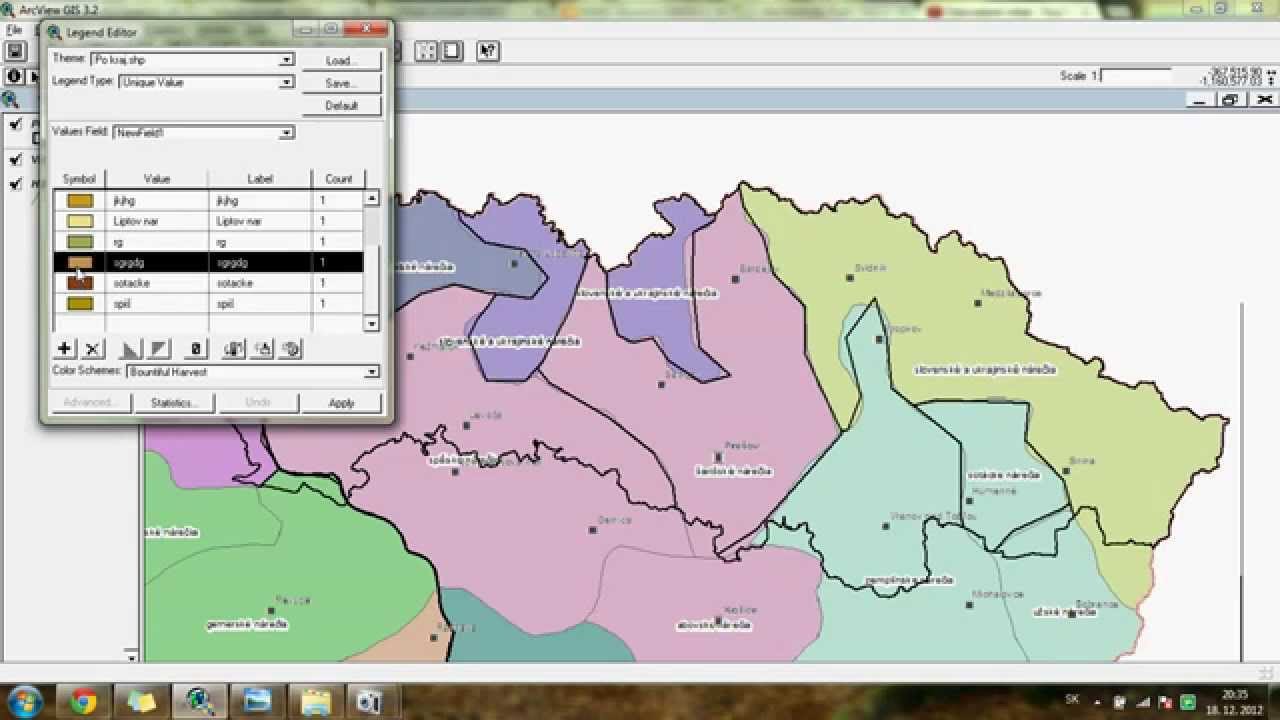1280x720 pixels.
Task: Open the File menu
Action: 14,30
